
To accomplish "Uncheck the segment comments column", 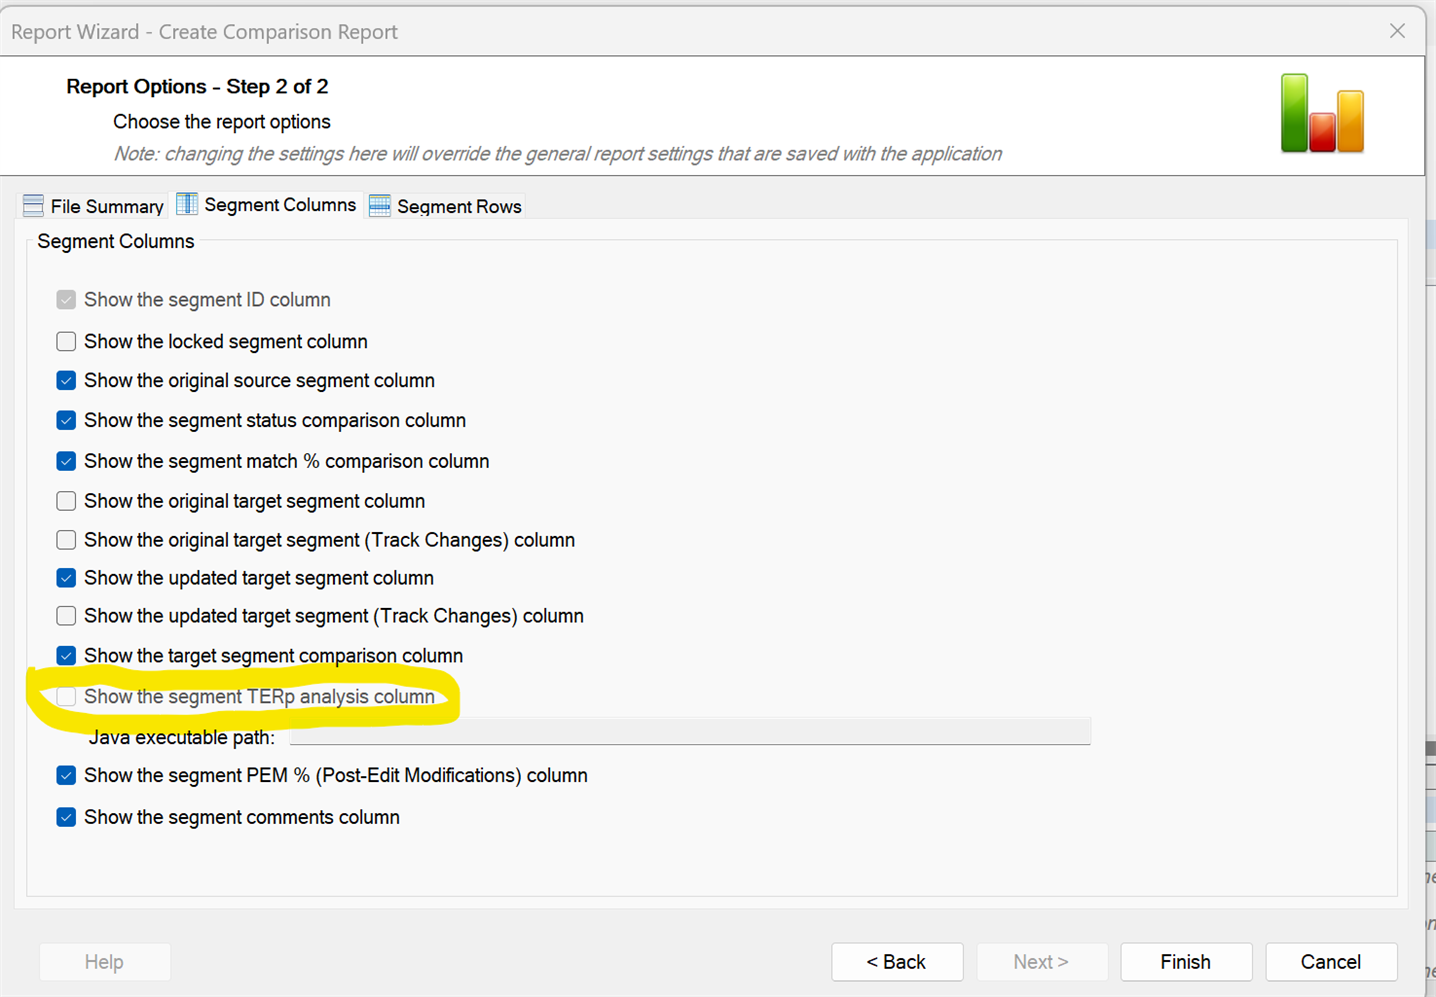I will pyautogui.click(x=65, y=817).
